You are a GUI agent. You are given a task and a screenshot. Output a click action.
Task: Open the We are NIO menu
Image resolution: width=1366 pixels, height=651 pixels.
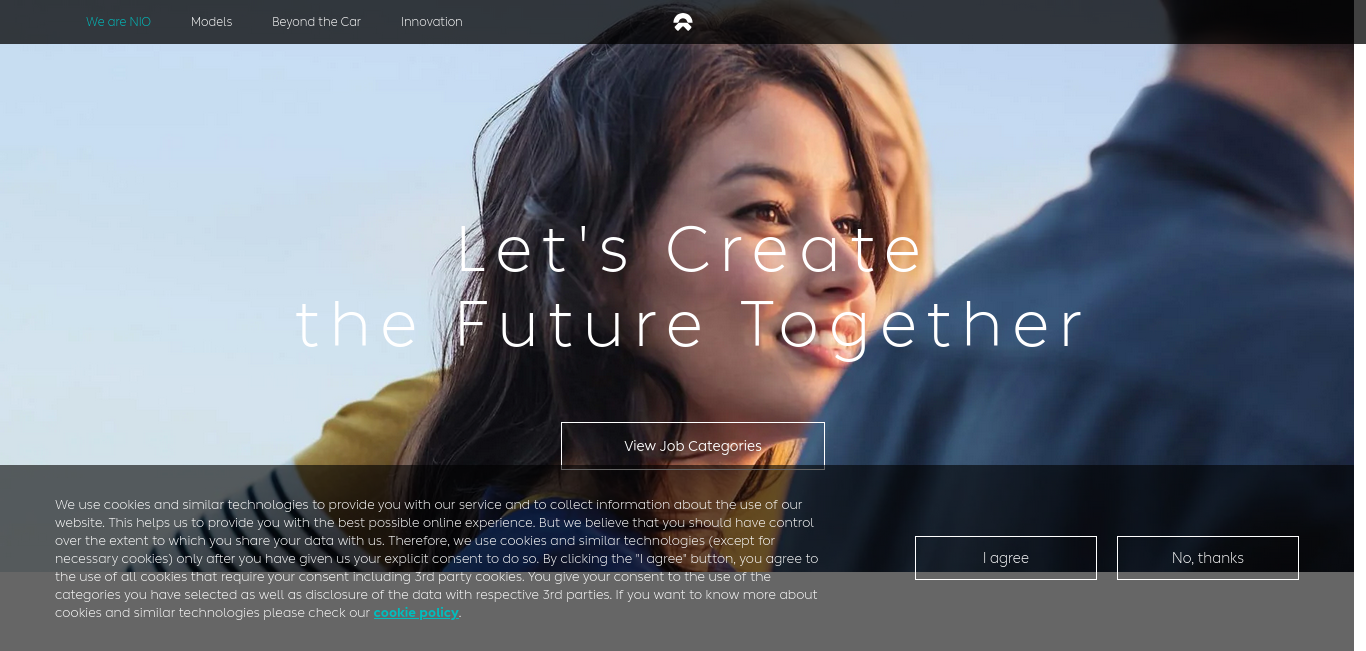[118, 22]
